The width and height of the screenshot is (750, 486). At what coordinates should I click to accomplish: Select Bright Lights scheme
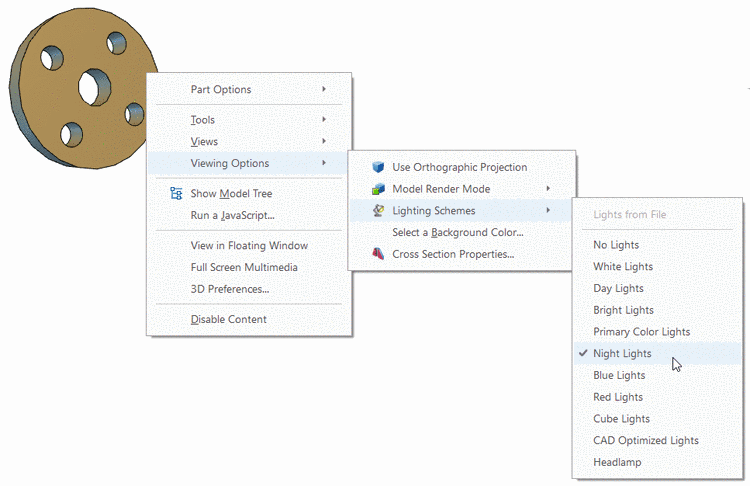658,310
